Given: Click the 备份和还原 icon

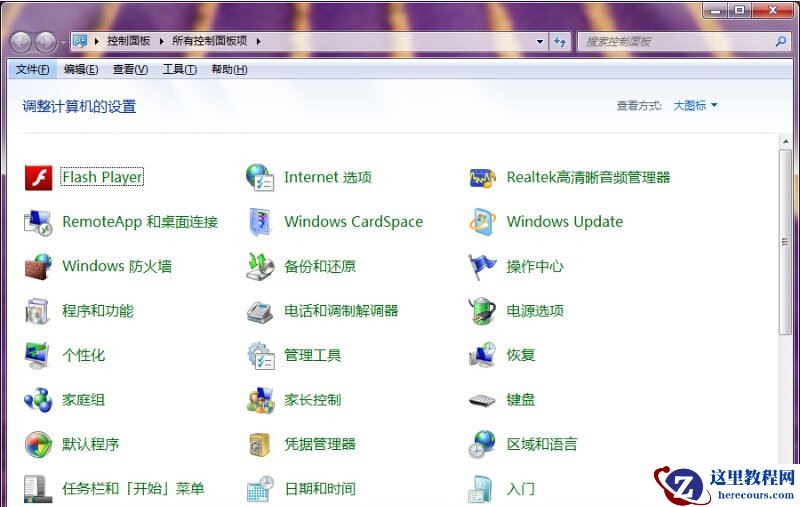Looking at the screenshot, I should click(260, 266).
